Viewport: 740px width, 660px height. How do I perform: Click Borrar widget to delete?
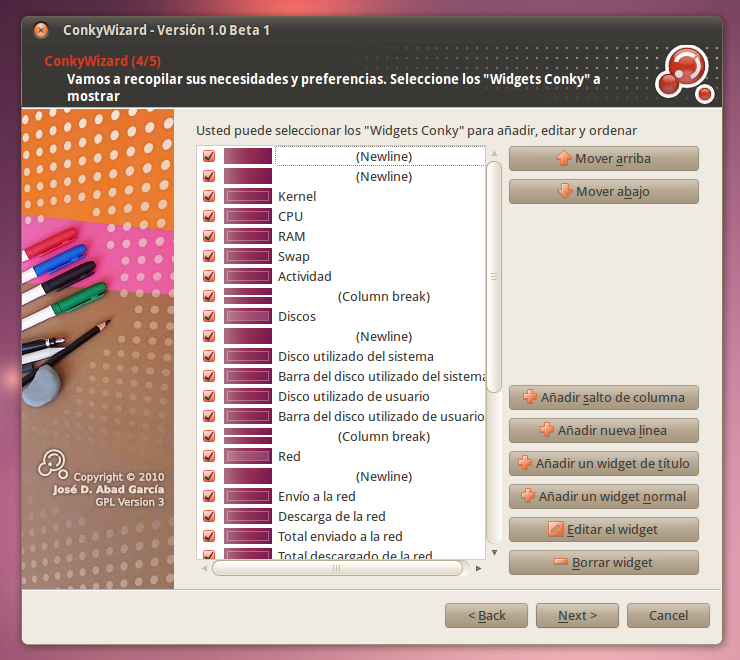click(604, 562)
